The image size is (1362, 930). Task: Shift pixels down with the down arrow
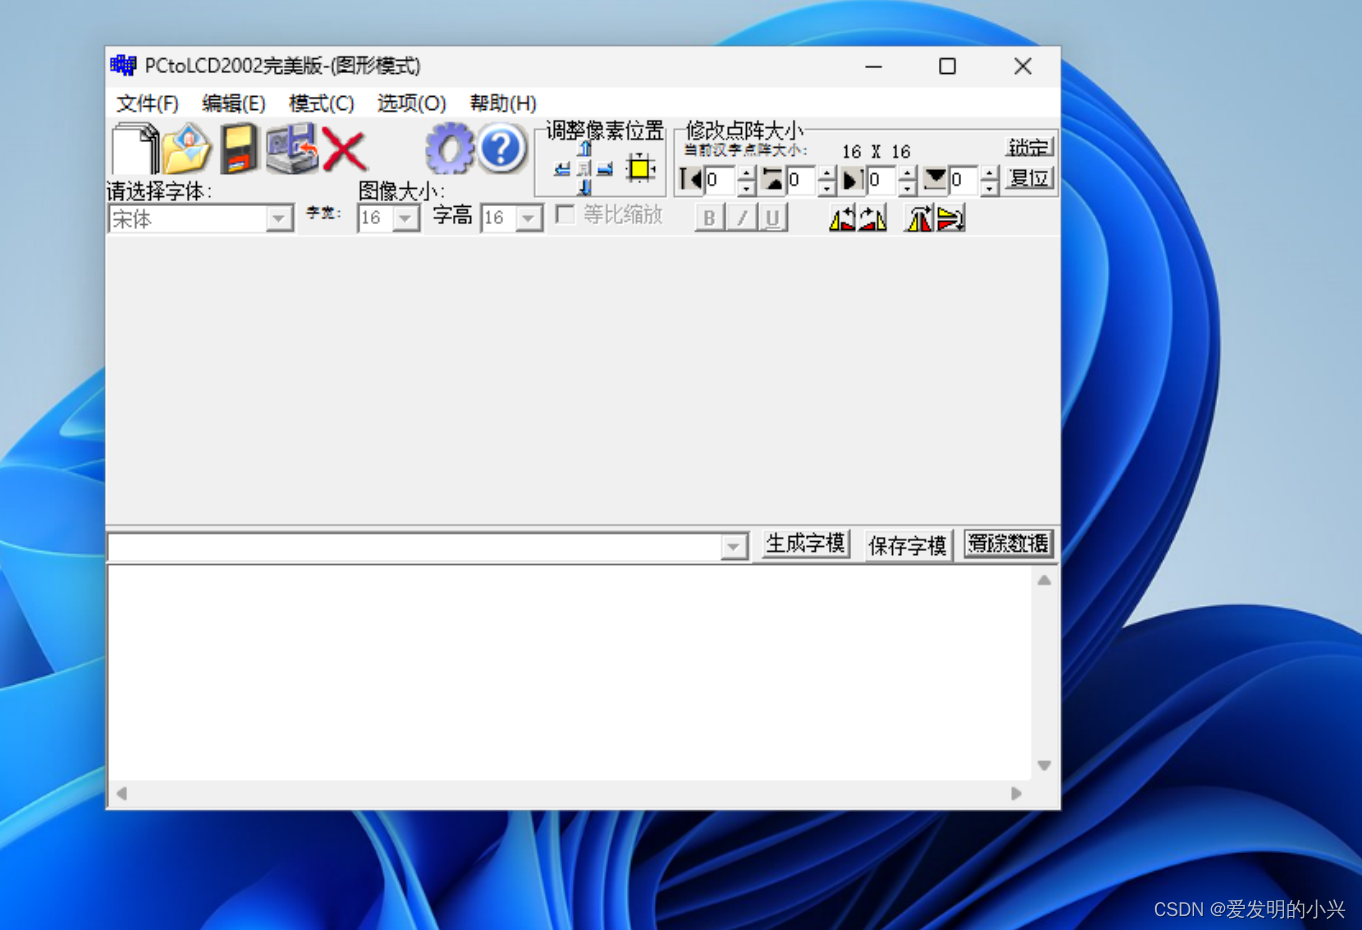tap(585, 187)
